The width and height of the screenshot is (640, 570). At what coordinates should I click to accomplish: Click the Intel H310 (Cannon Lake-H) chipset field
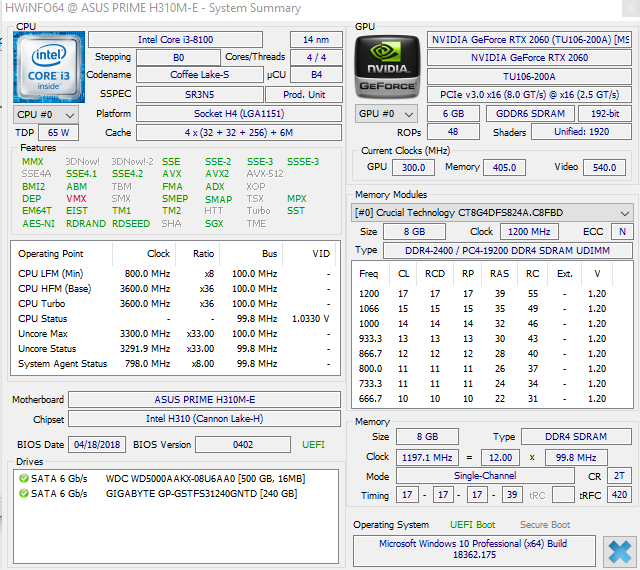(204, 419)
